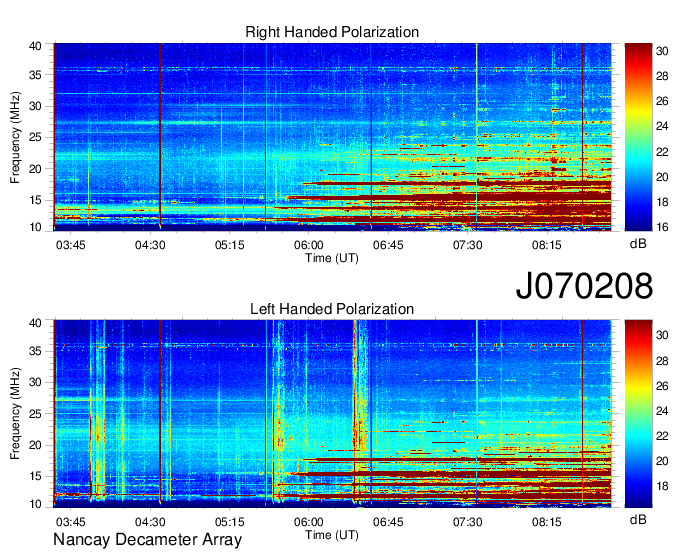The image size is (680, 552).
Task: Click the 20 dB tick on left-handed color bar
Action: (662, 461)
